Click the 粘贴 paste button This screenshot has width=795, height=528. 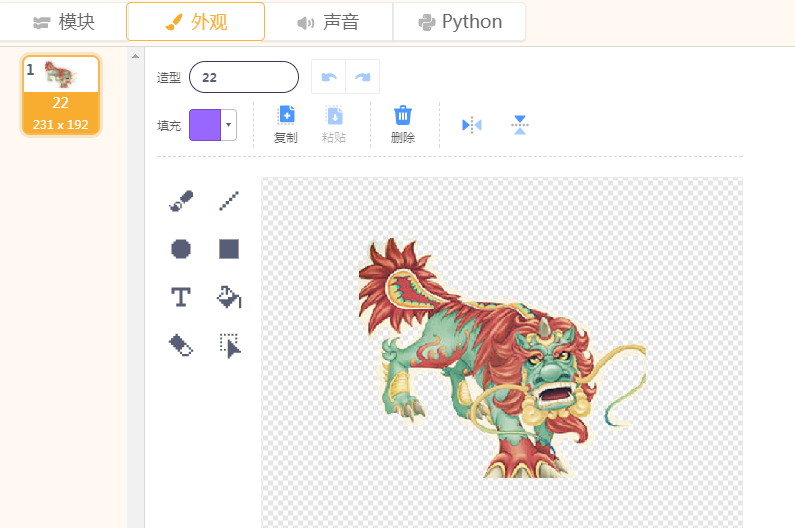point(334,125)
